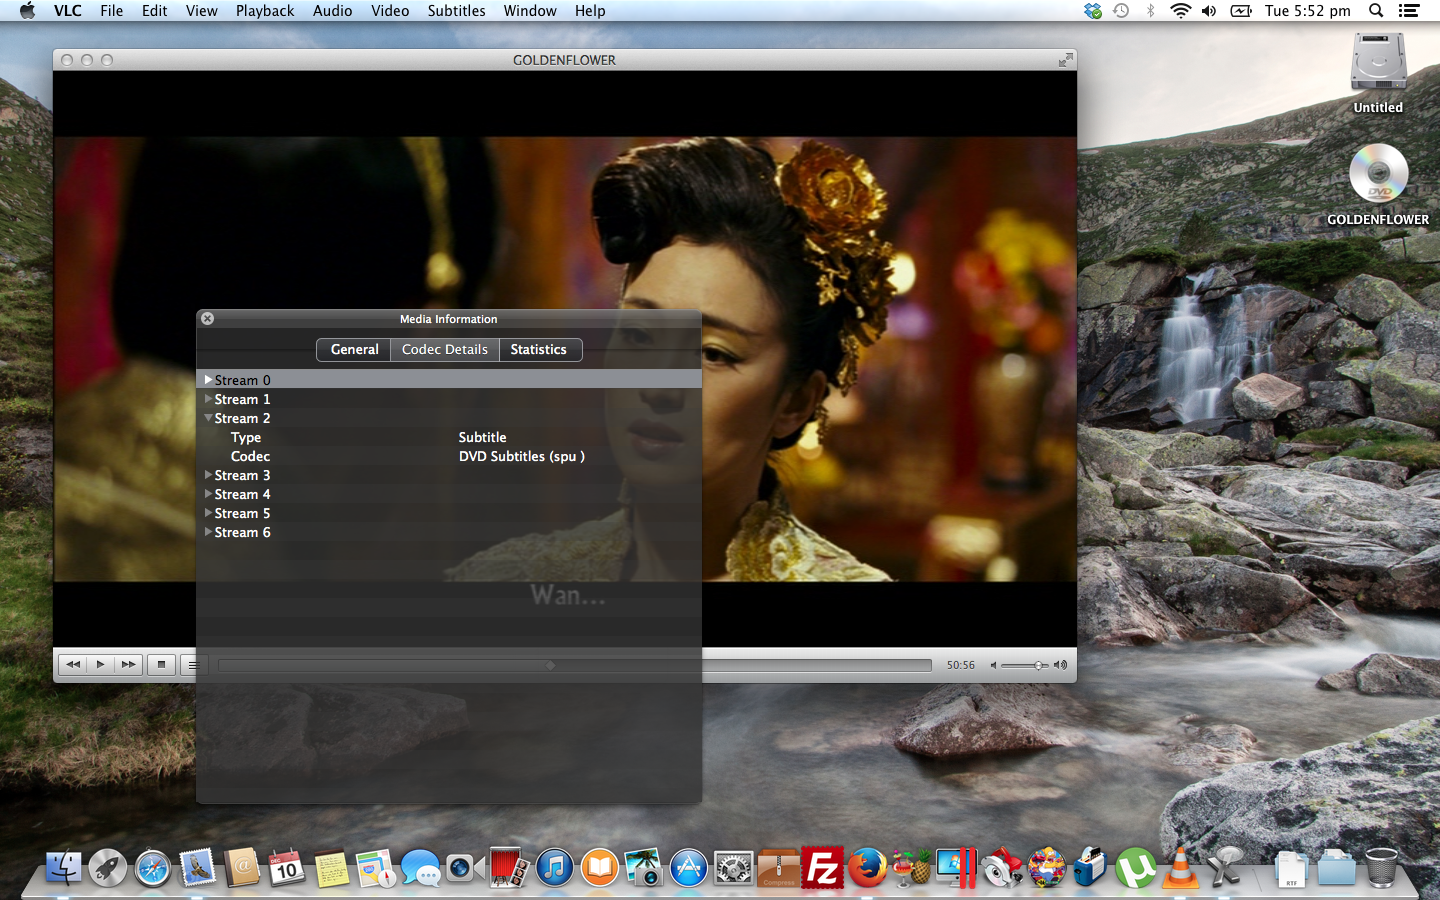Open the Window menu
Screen dimensions: 1440x900
pyautogui.click(x=530, y=11)
